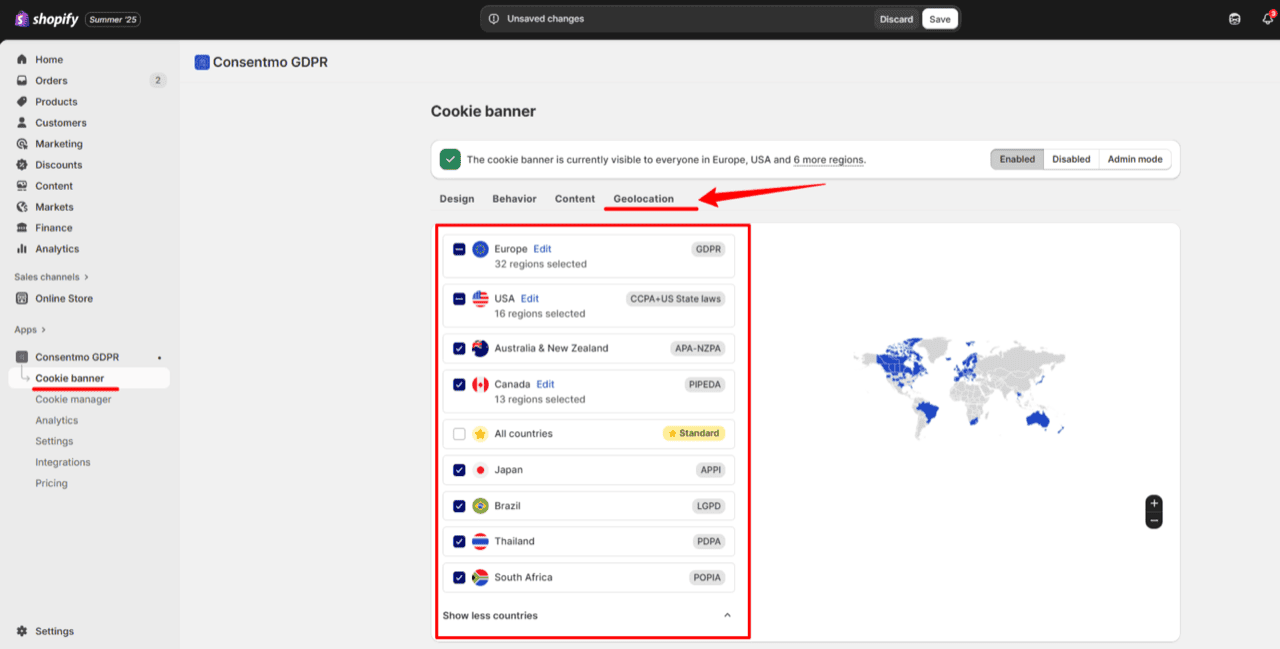Click the Markets globe icon

coord(22,207)
